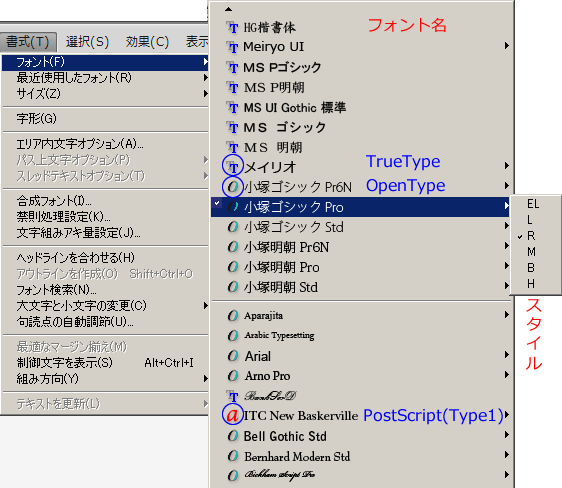
Task: Click OpenType icon beside 小塚明朝 Std
Action: click(233, 287)
